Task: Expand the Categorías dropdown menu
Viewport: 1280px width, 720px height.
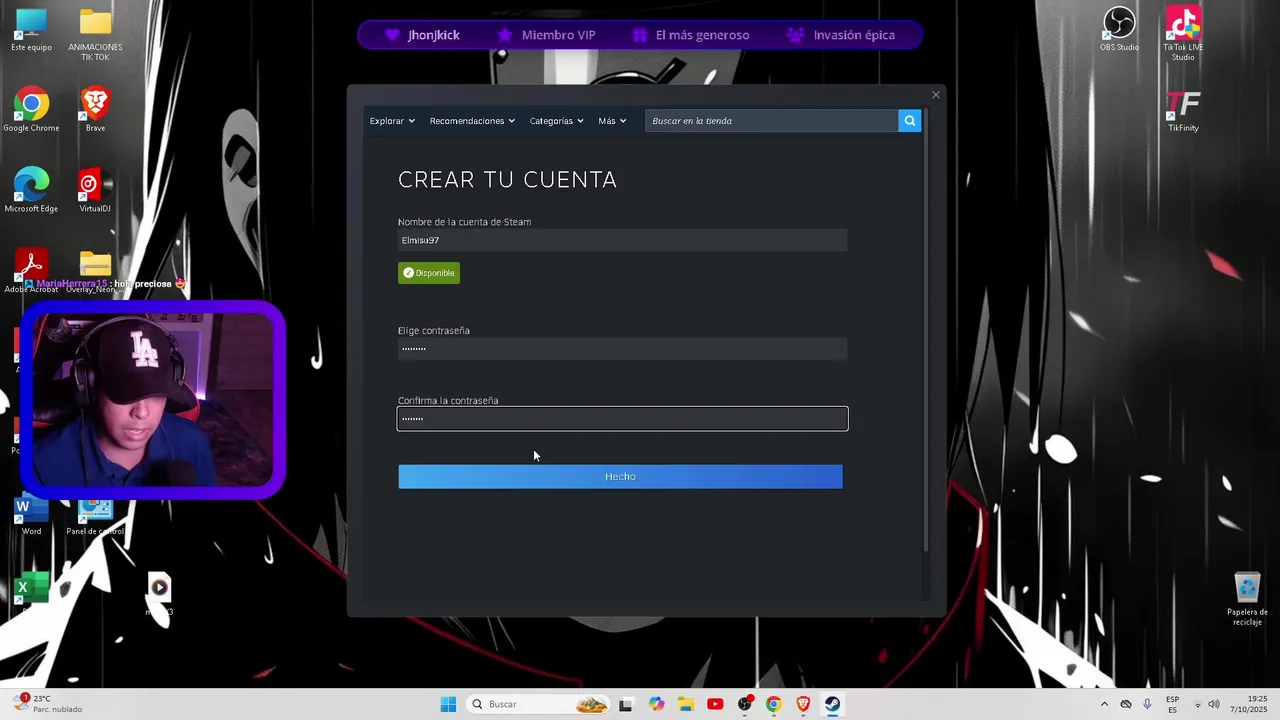Action: (x=556, y=121)
